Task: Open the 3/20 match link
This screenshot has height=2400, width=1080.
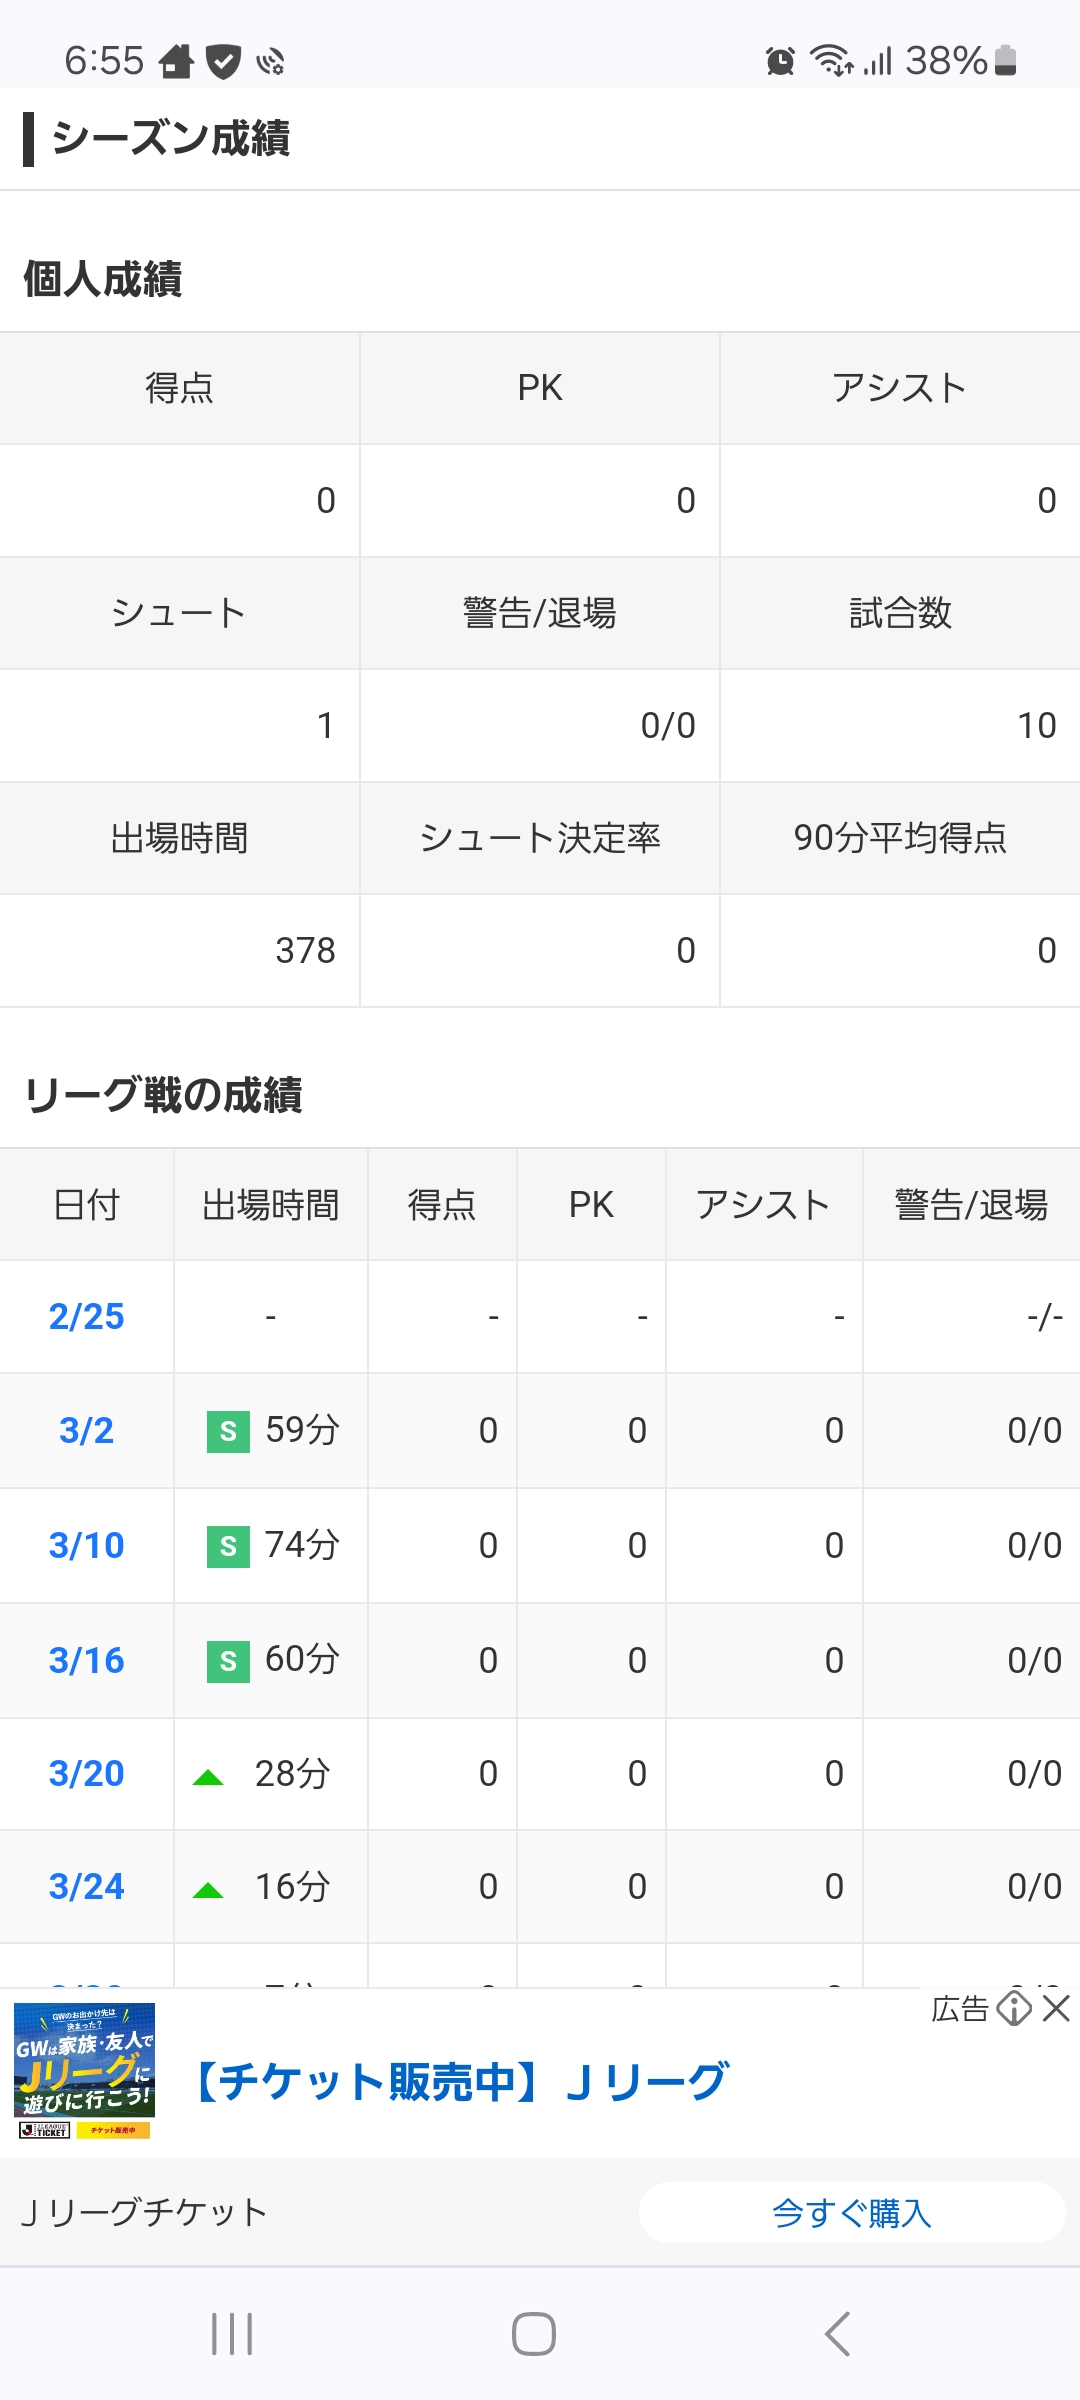Action: click(87, 1774)
